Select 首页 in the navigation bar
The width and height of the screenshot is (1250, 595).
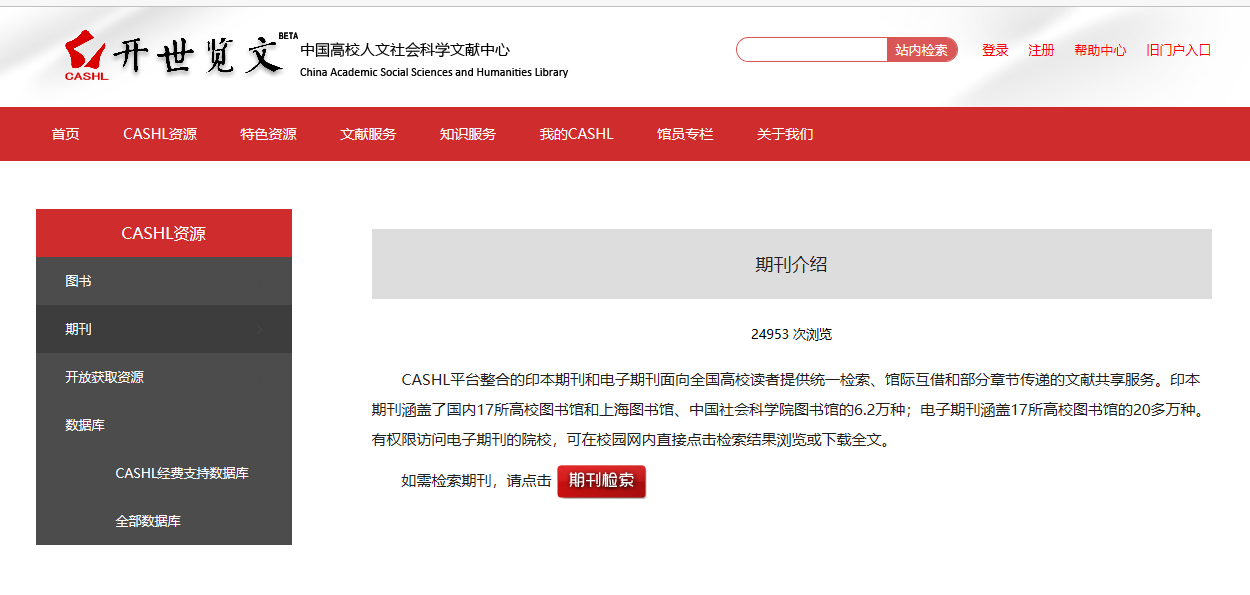coord(66,134)
